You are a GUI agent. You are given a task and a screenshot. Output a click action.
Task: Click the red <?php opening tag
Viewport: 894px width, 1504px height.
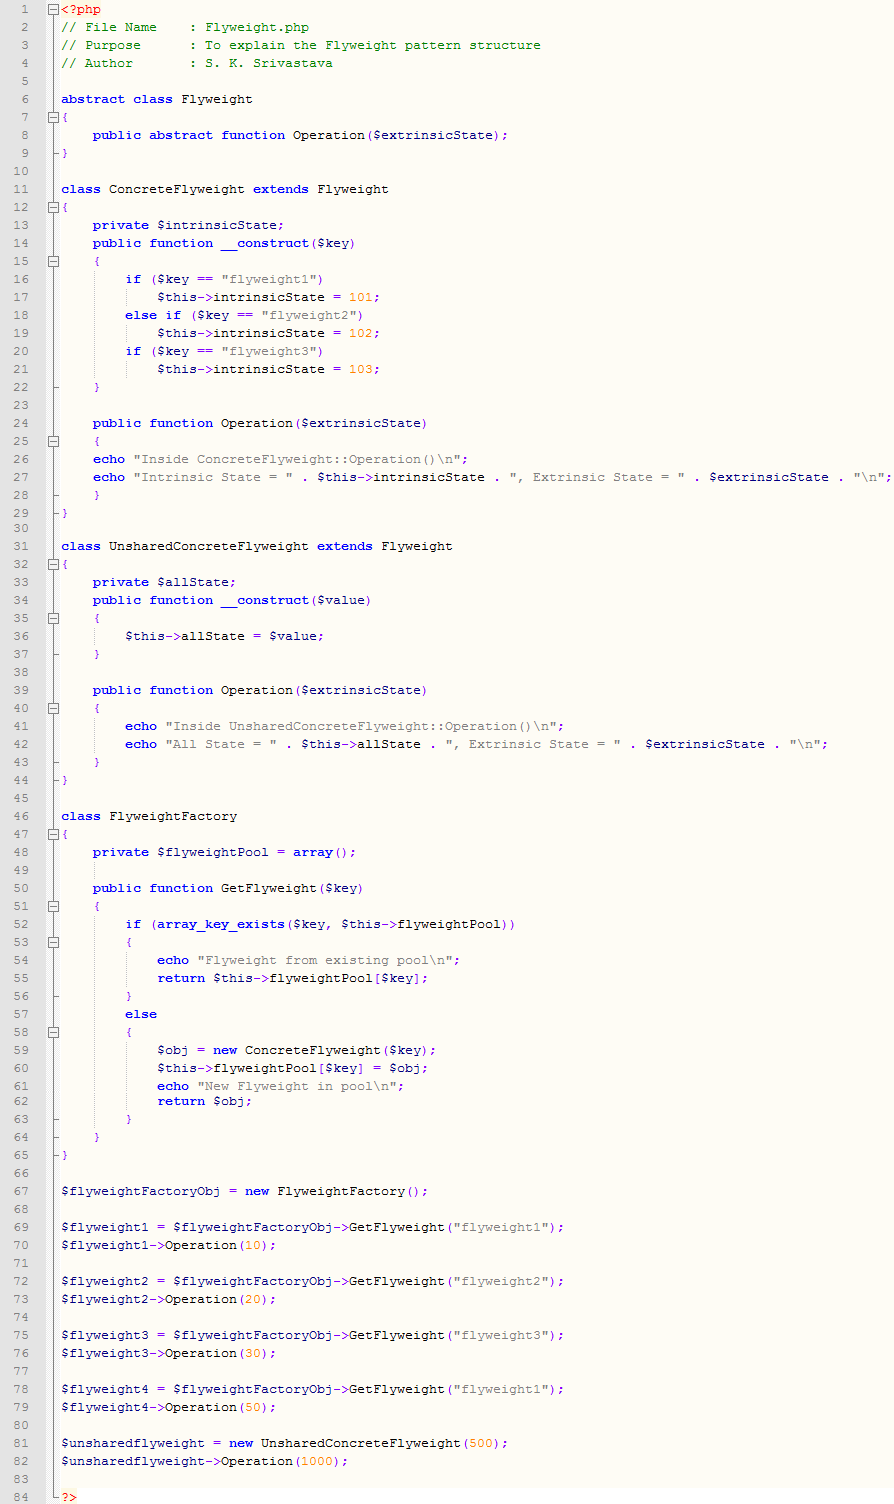coord(81,9)
